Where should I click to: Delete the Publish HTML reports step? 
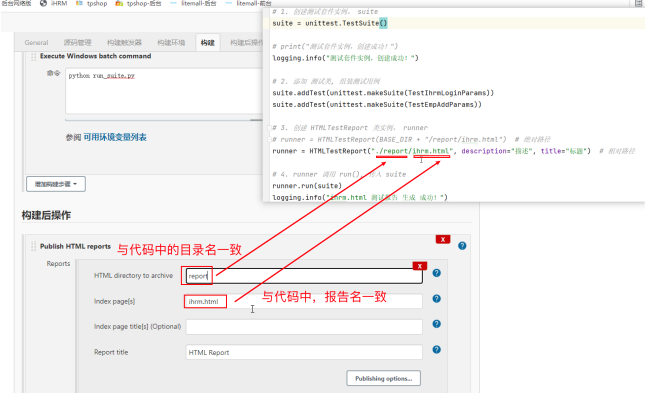(x=443, y=239)
